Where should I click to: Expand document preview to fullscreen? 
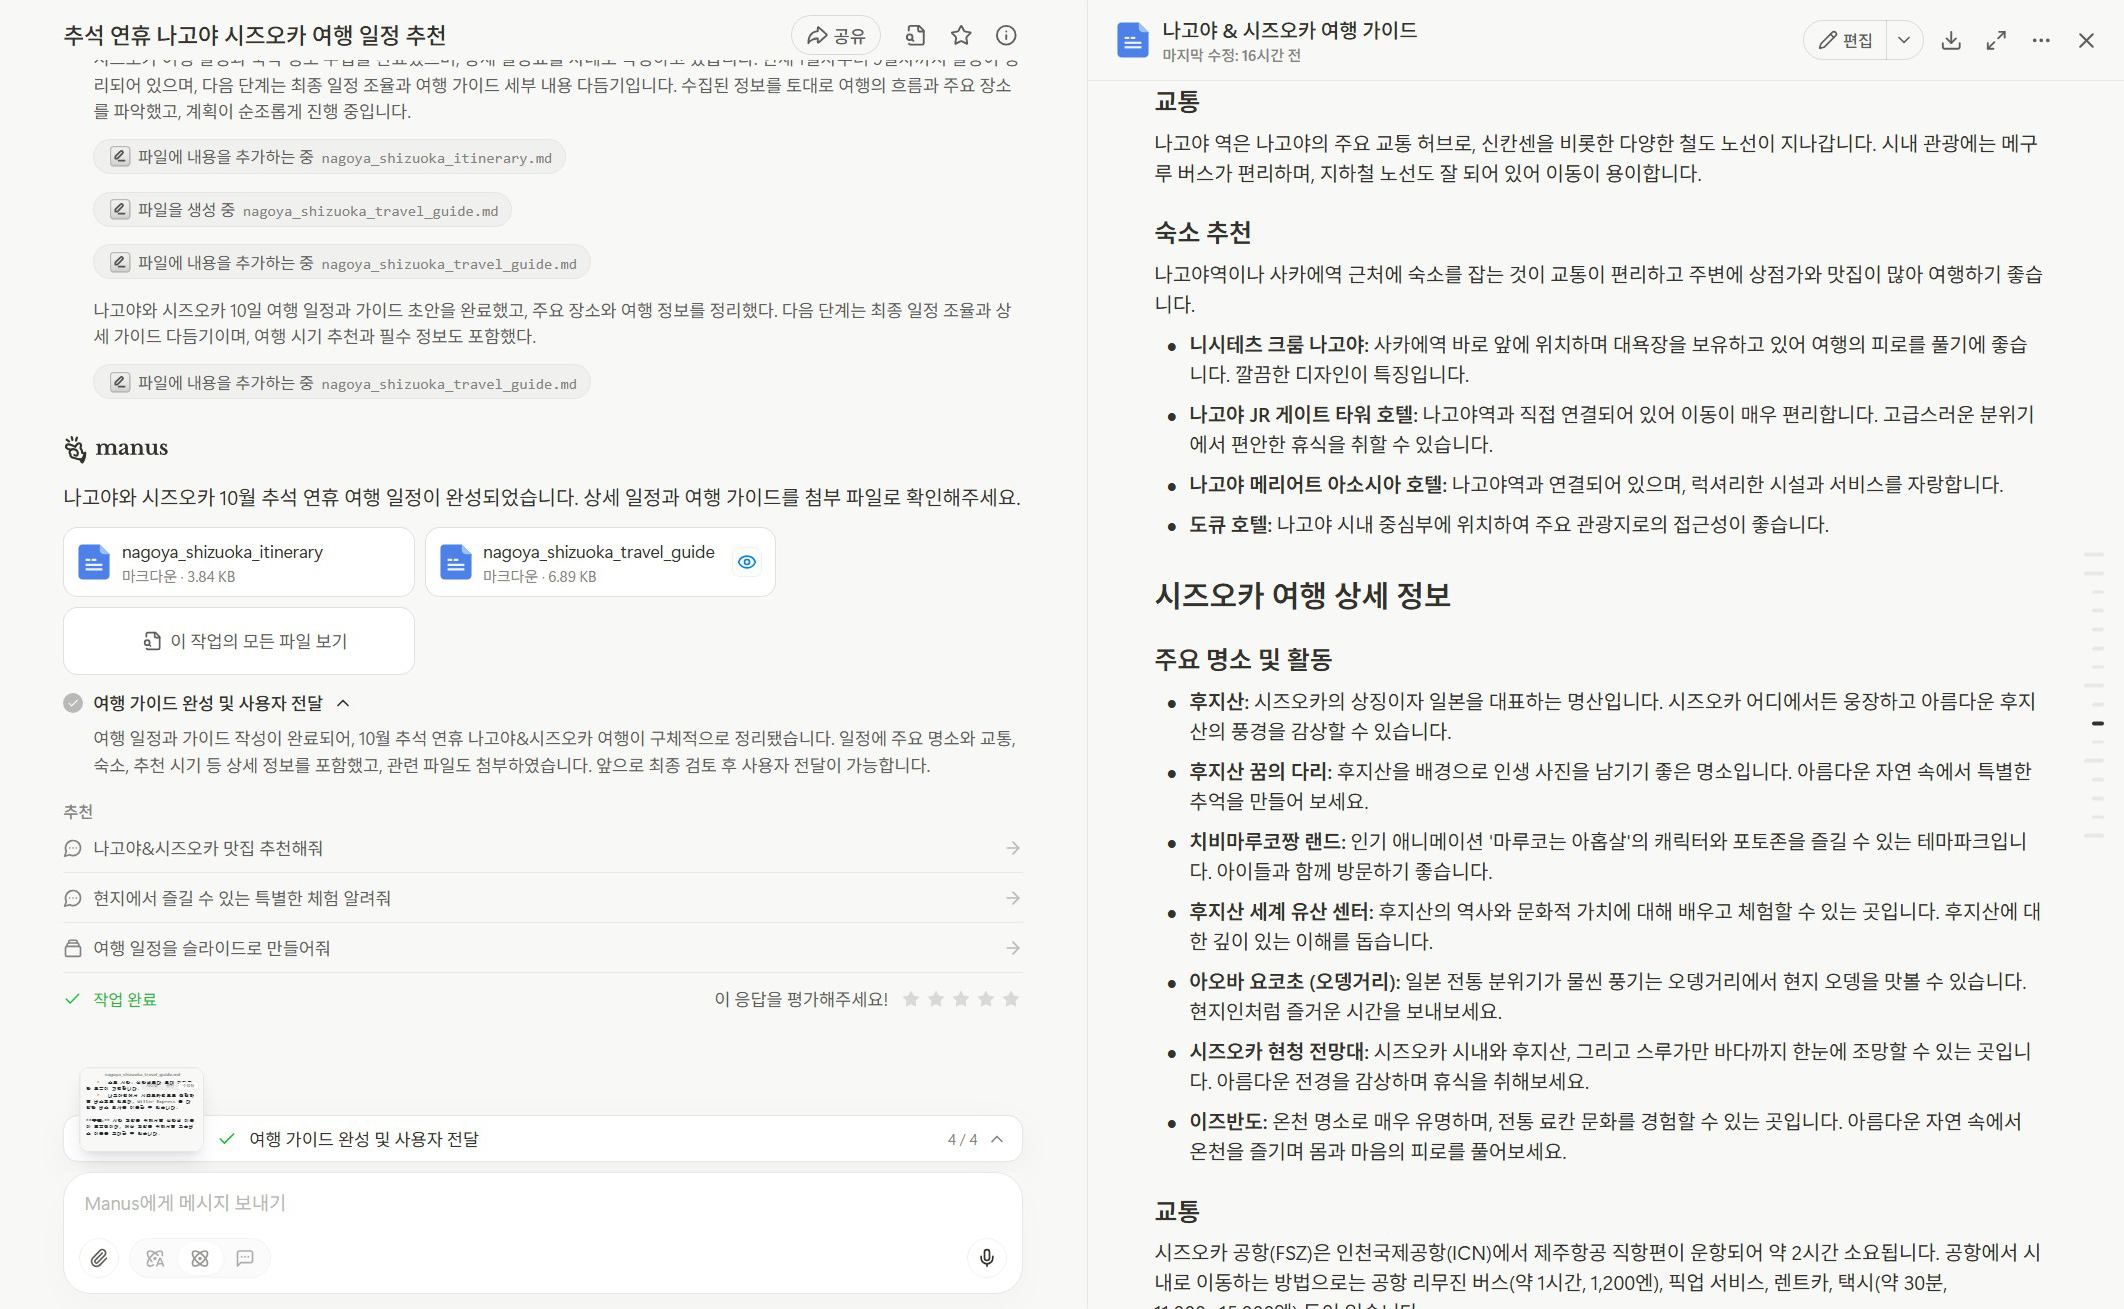1996,41
